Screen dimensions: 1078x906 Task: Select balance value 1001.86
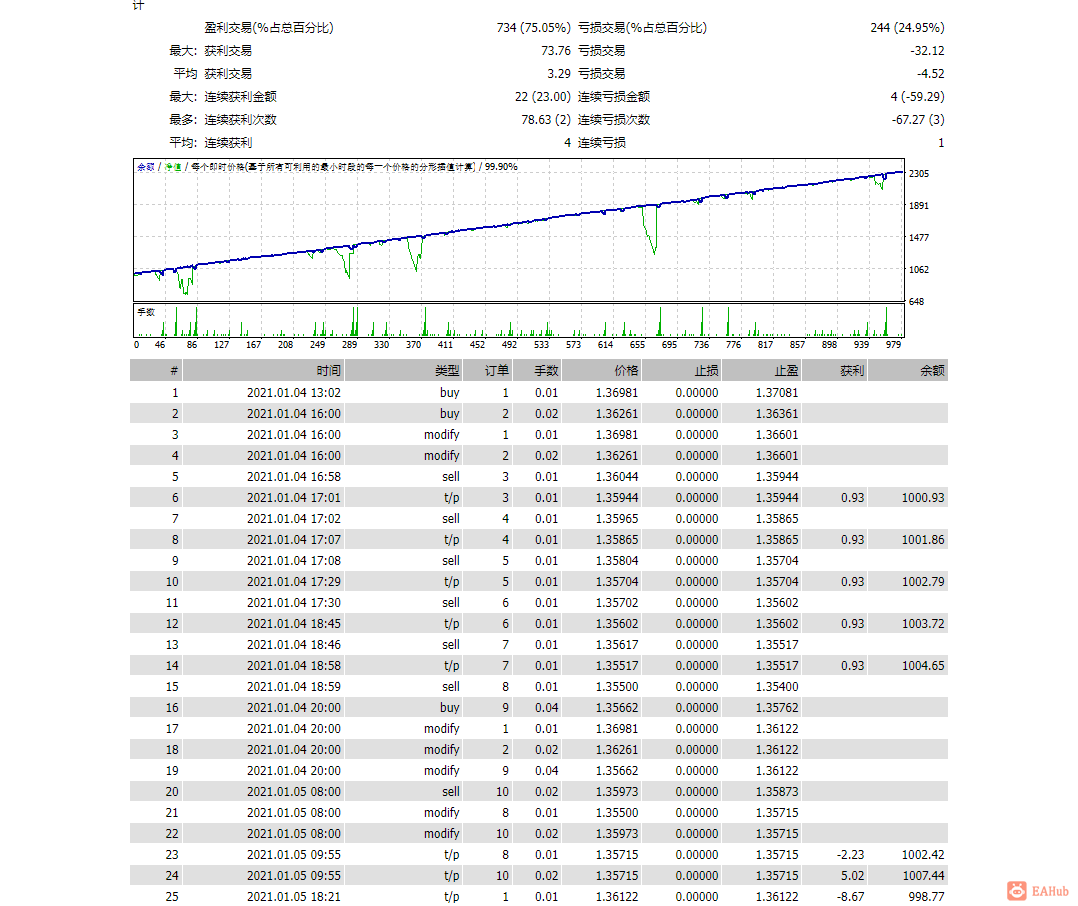923,540
